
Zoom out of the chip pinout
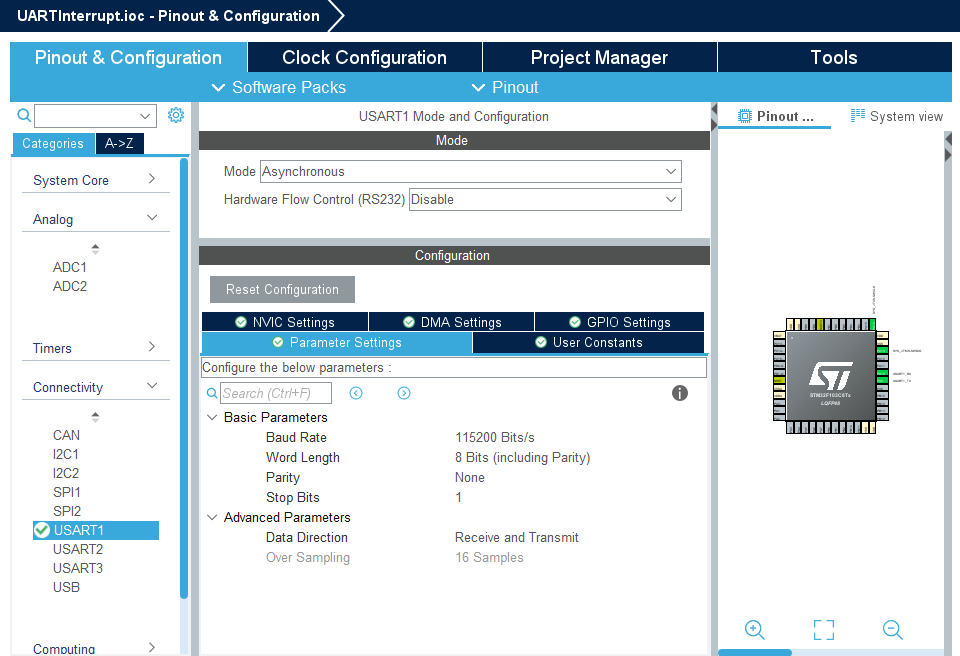click(x=893, y=630)
